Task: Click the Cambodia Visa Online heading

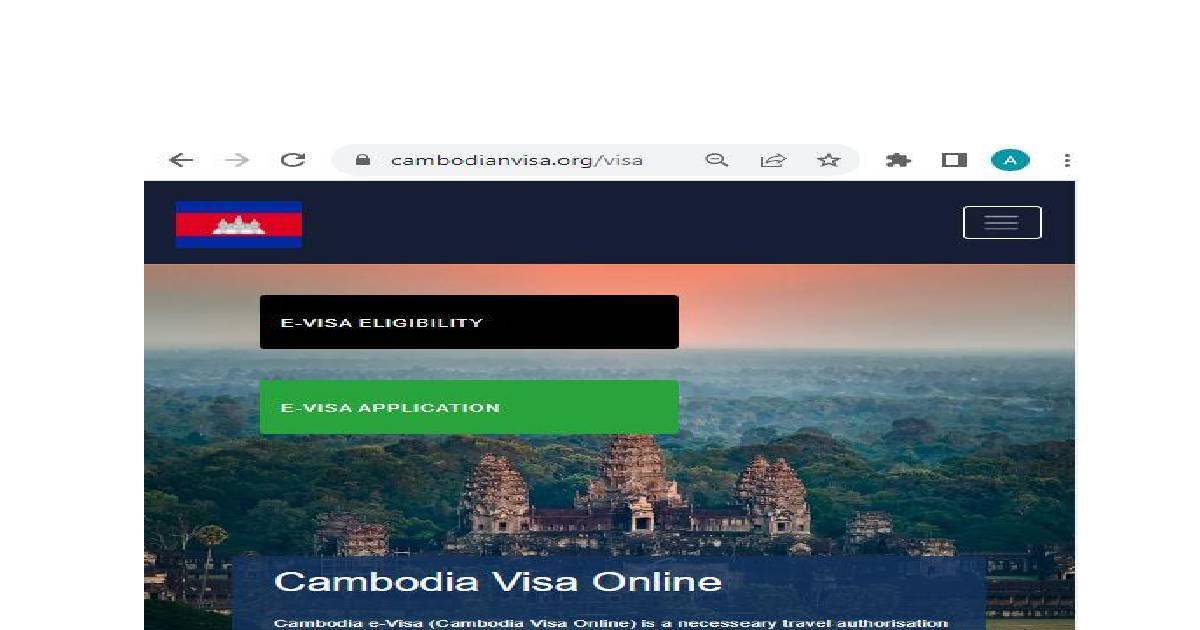Action: pyautogui.click(x=498, y=581)
